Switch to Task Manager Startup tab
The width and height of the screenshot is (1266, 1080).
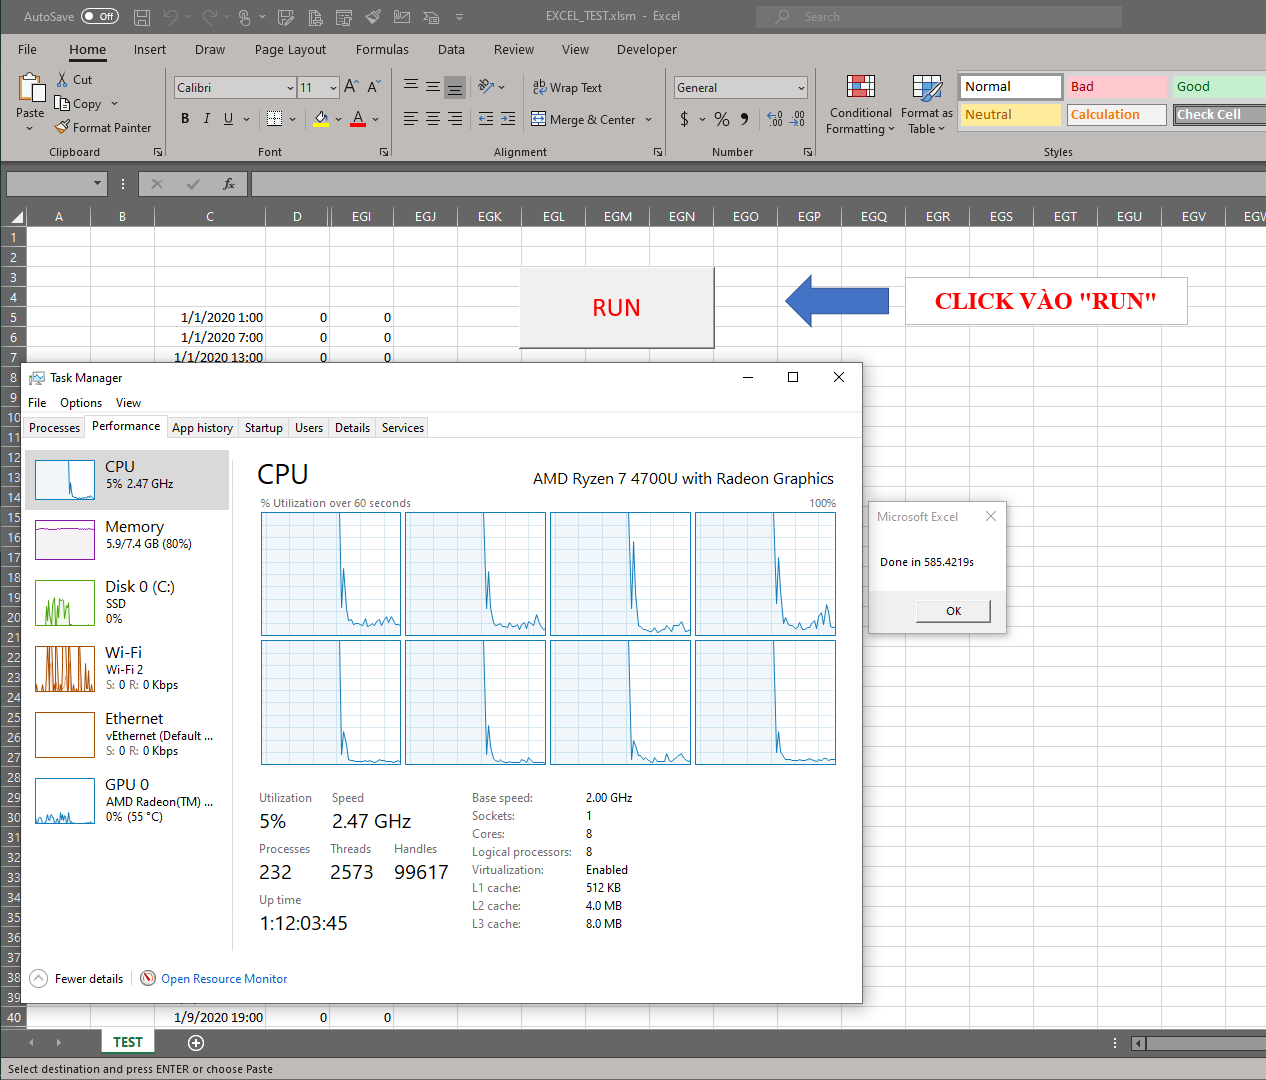[x=264, y=428]
